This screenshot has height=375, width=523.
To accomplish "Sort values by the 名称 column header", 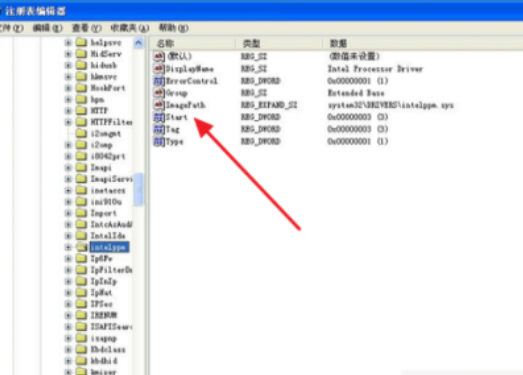I will (x=193, y=43).
